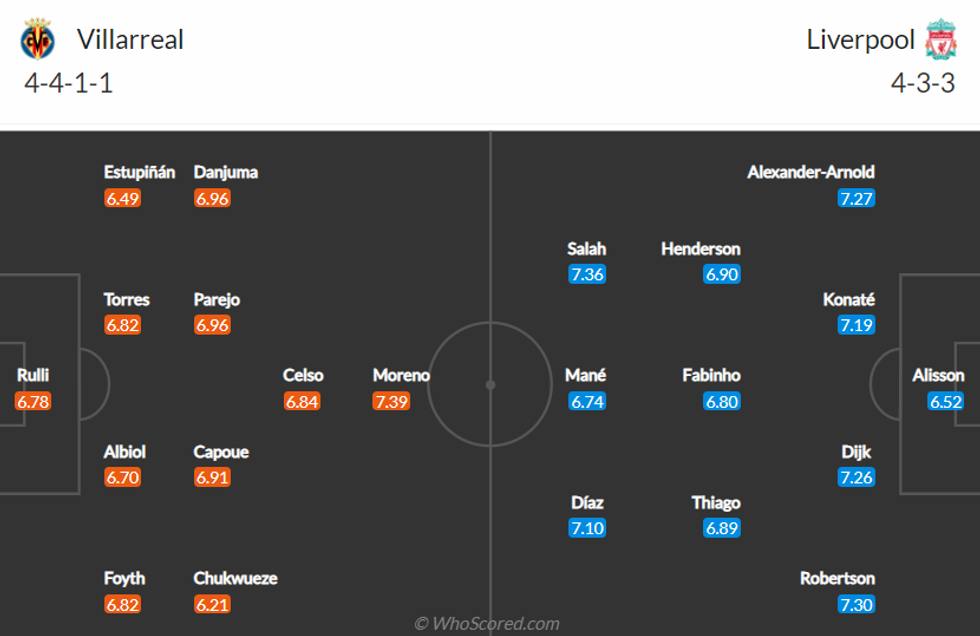Click Parejo's player name

click(x=217, y=299)
